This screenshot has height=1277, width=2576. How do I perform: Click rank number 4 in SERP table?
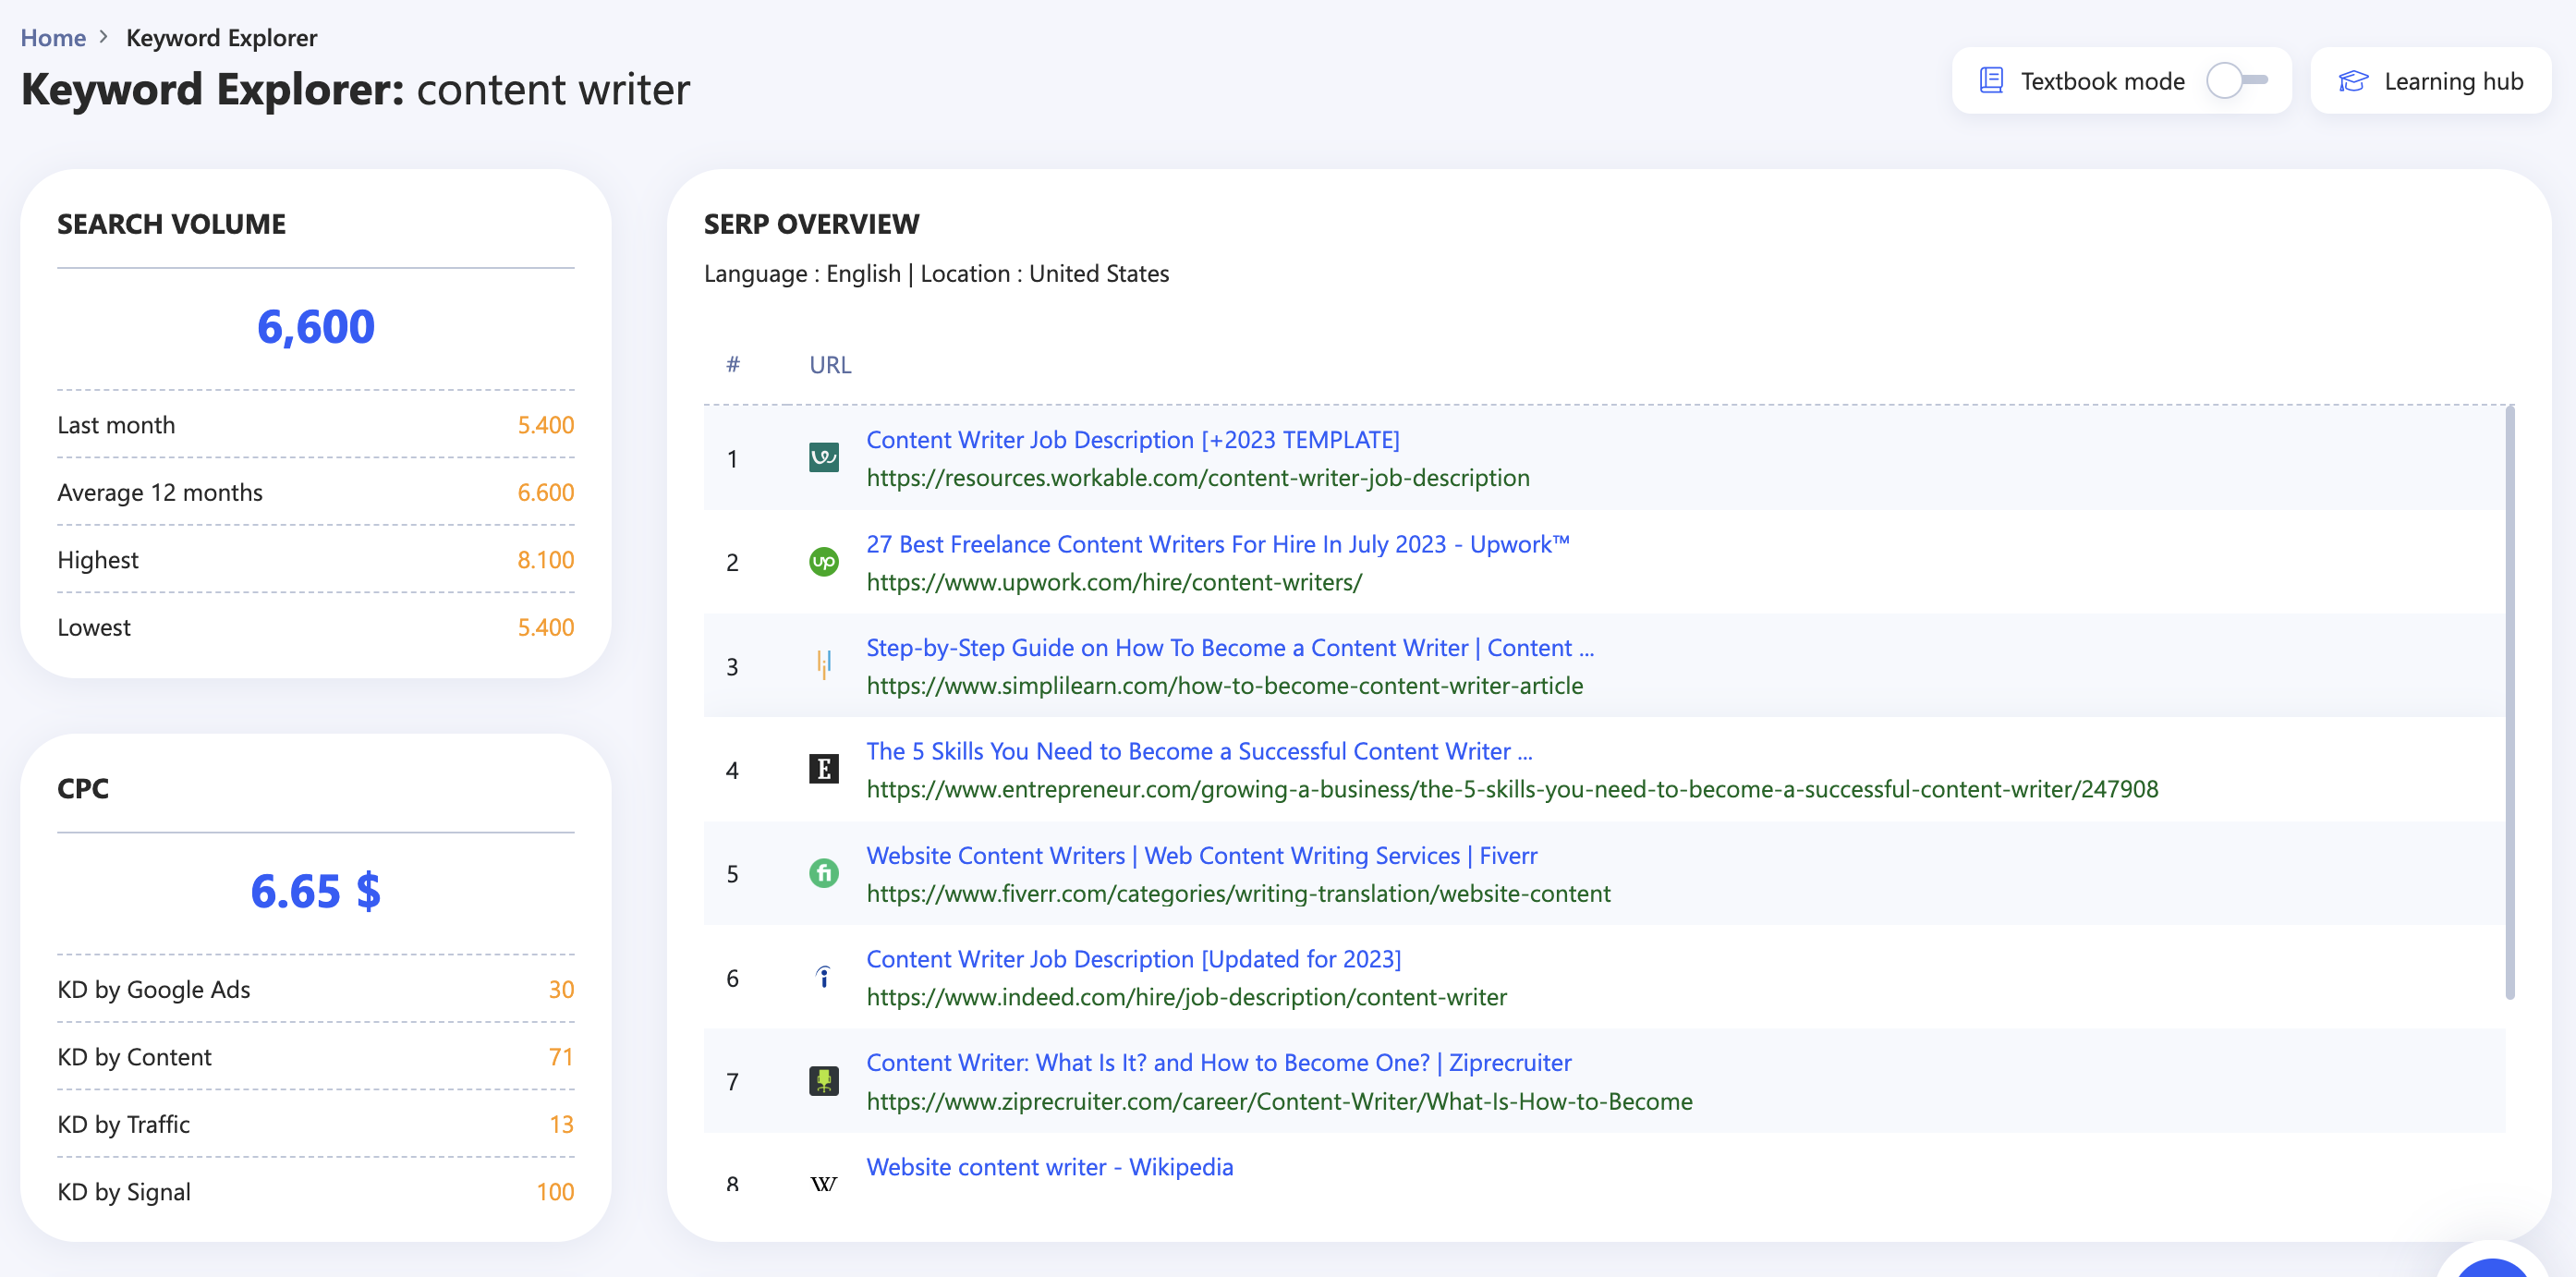click(x=732, y=770)
